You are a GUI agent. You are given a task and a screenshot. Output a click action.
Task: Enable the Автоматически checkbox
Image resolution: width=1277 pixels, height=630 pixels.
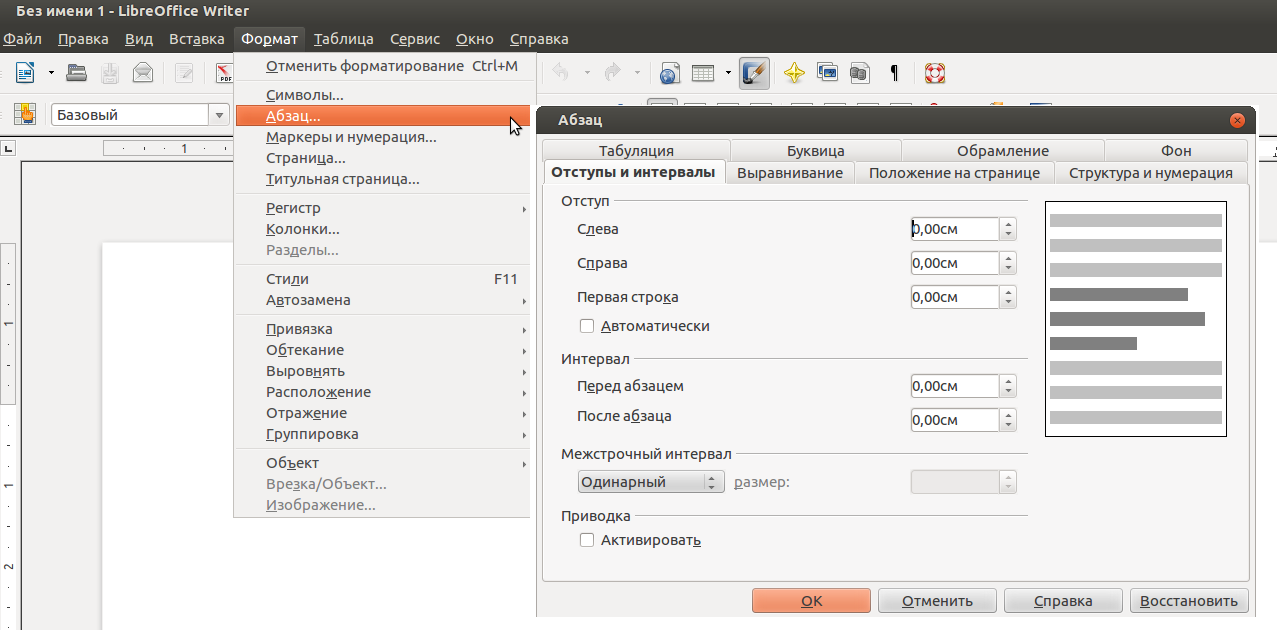pos(587,326)
